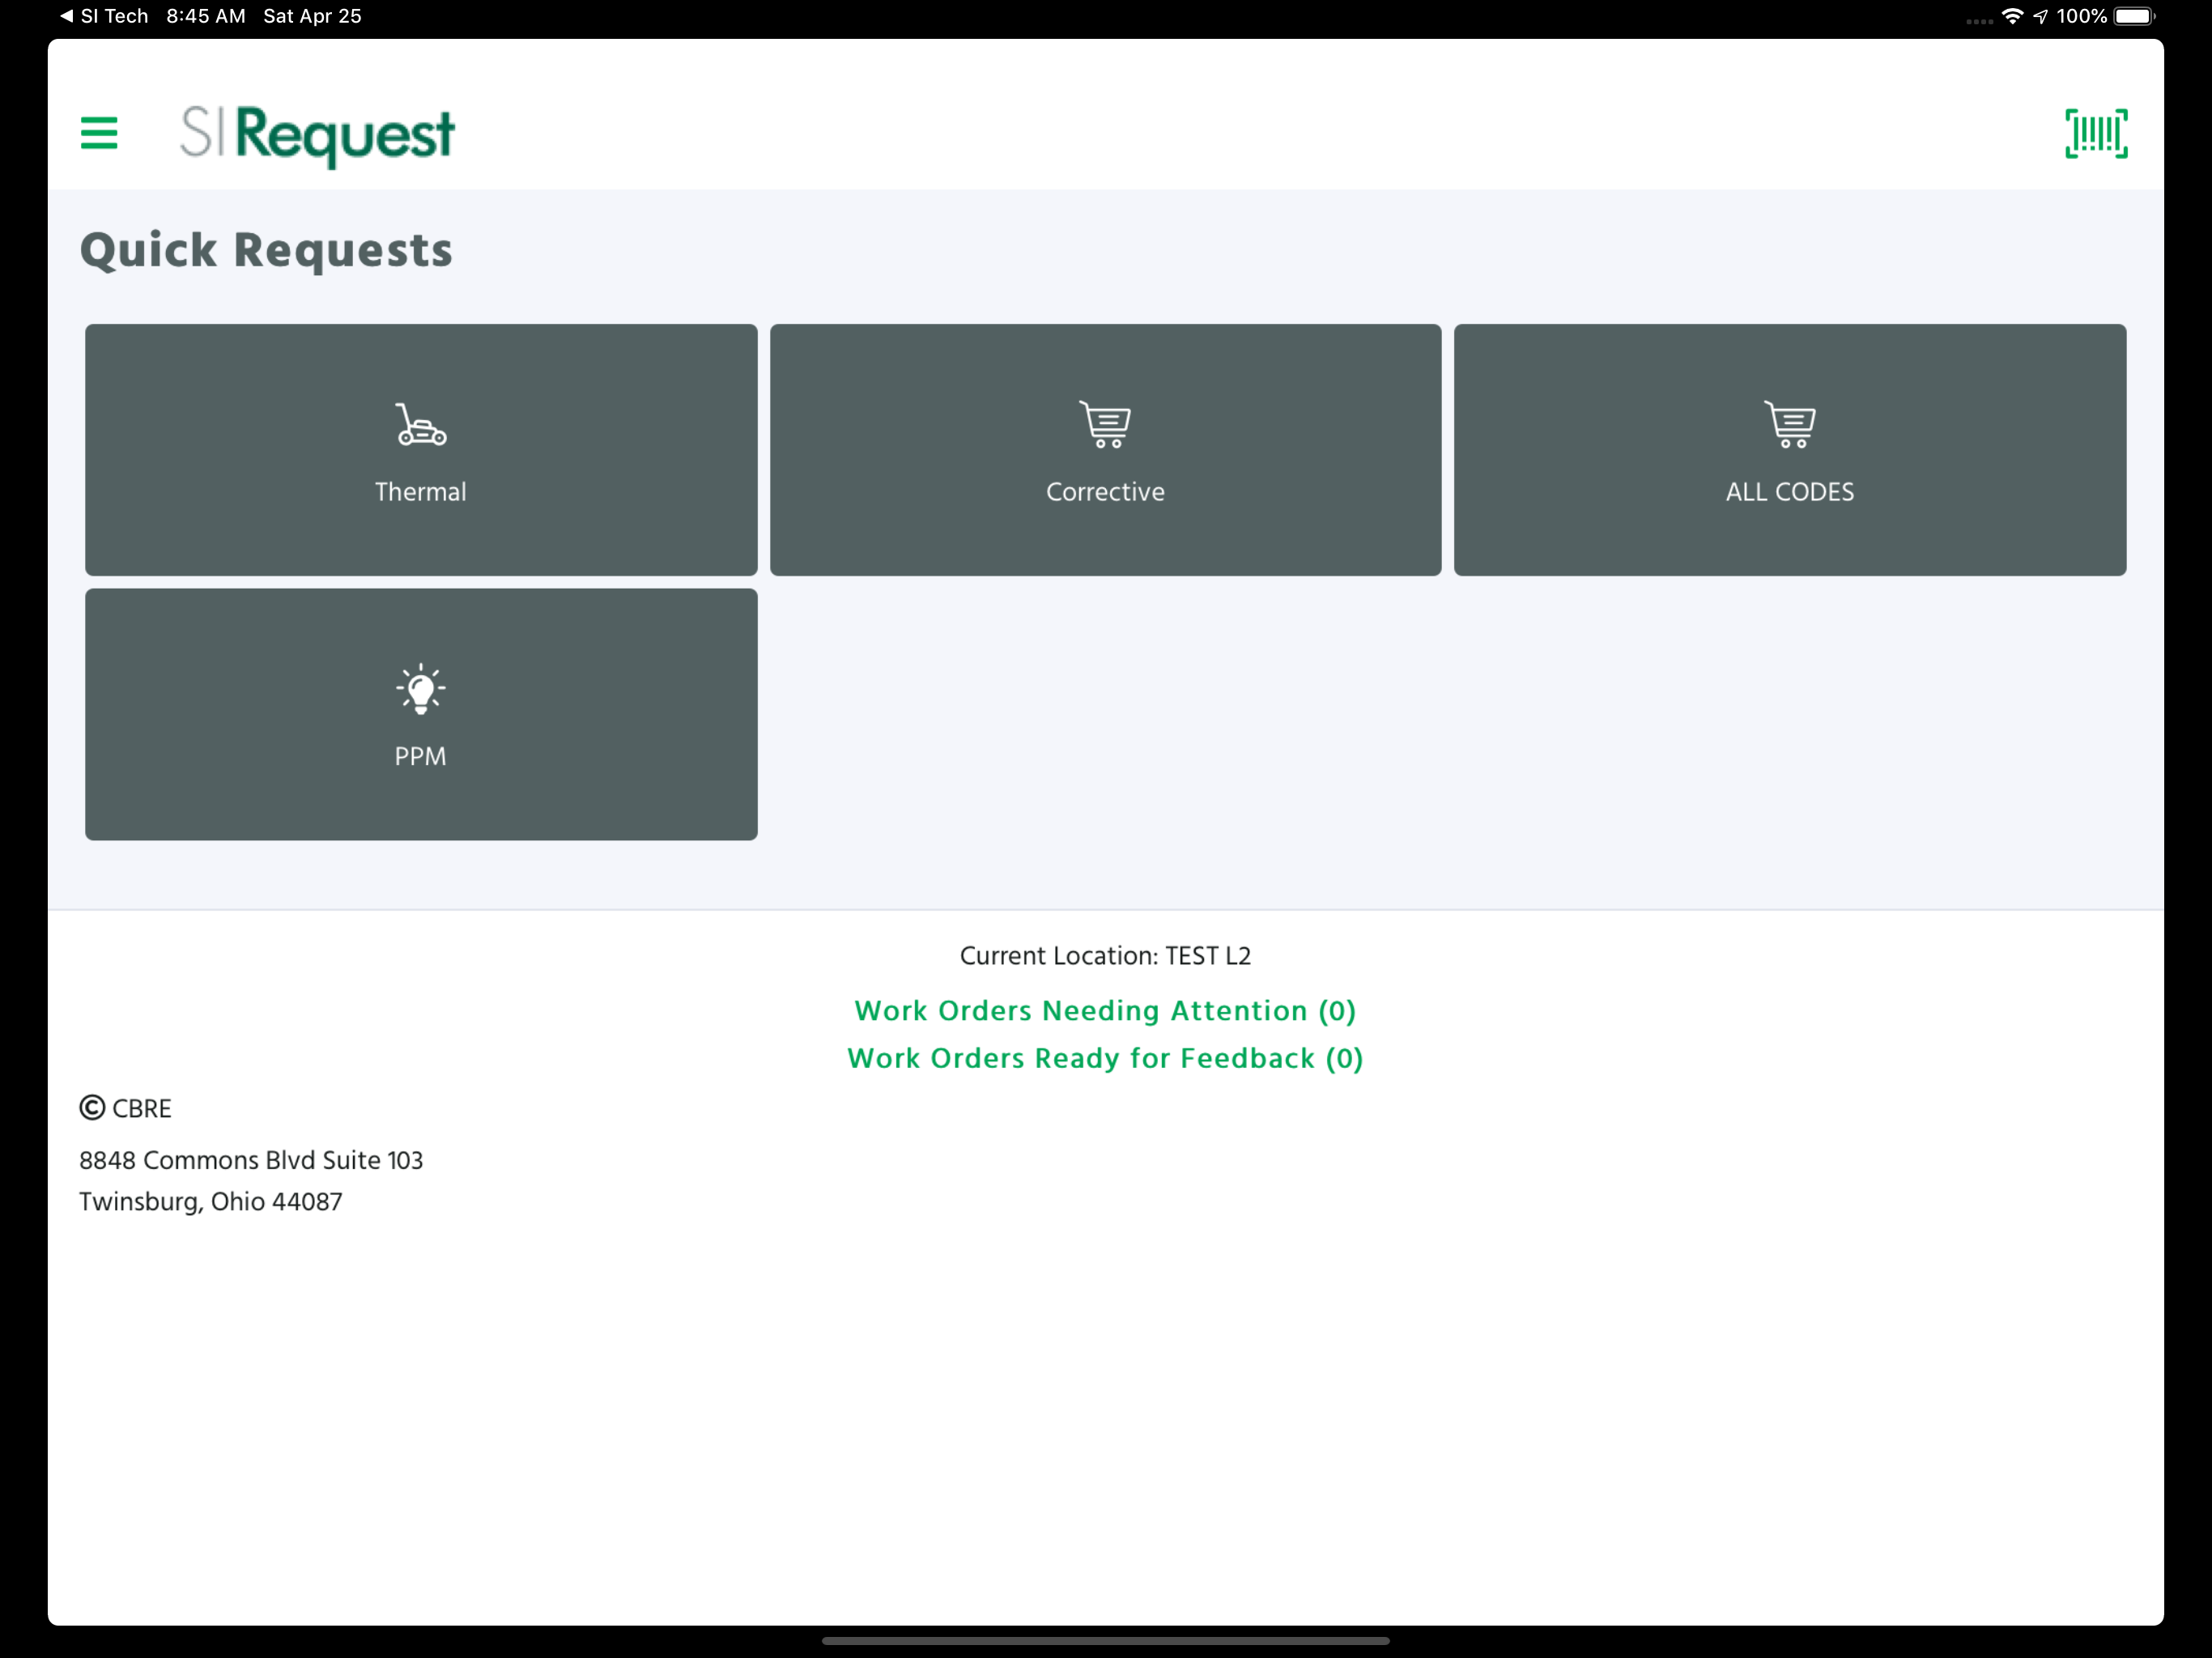Click the CBRE copyright text
Viewport: 2212px width, 1658px height.
click(x=126, y=1108)
